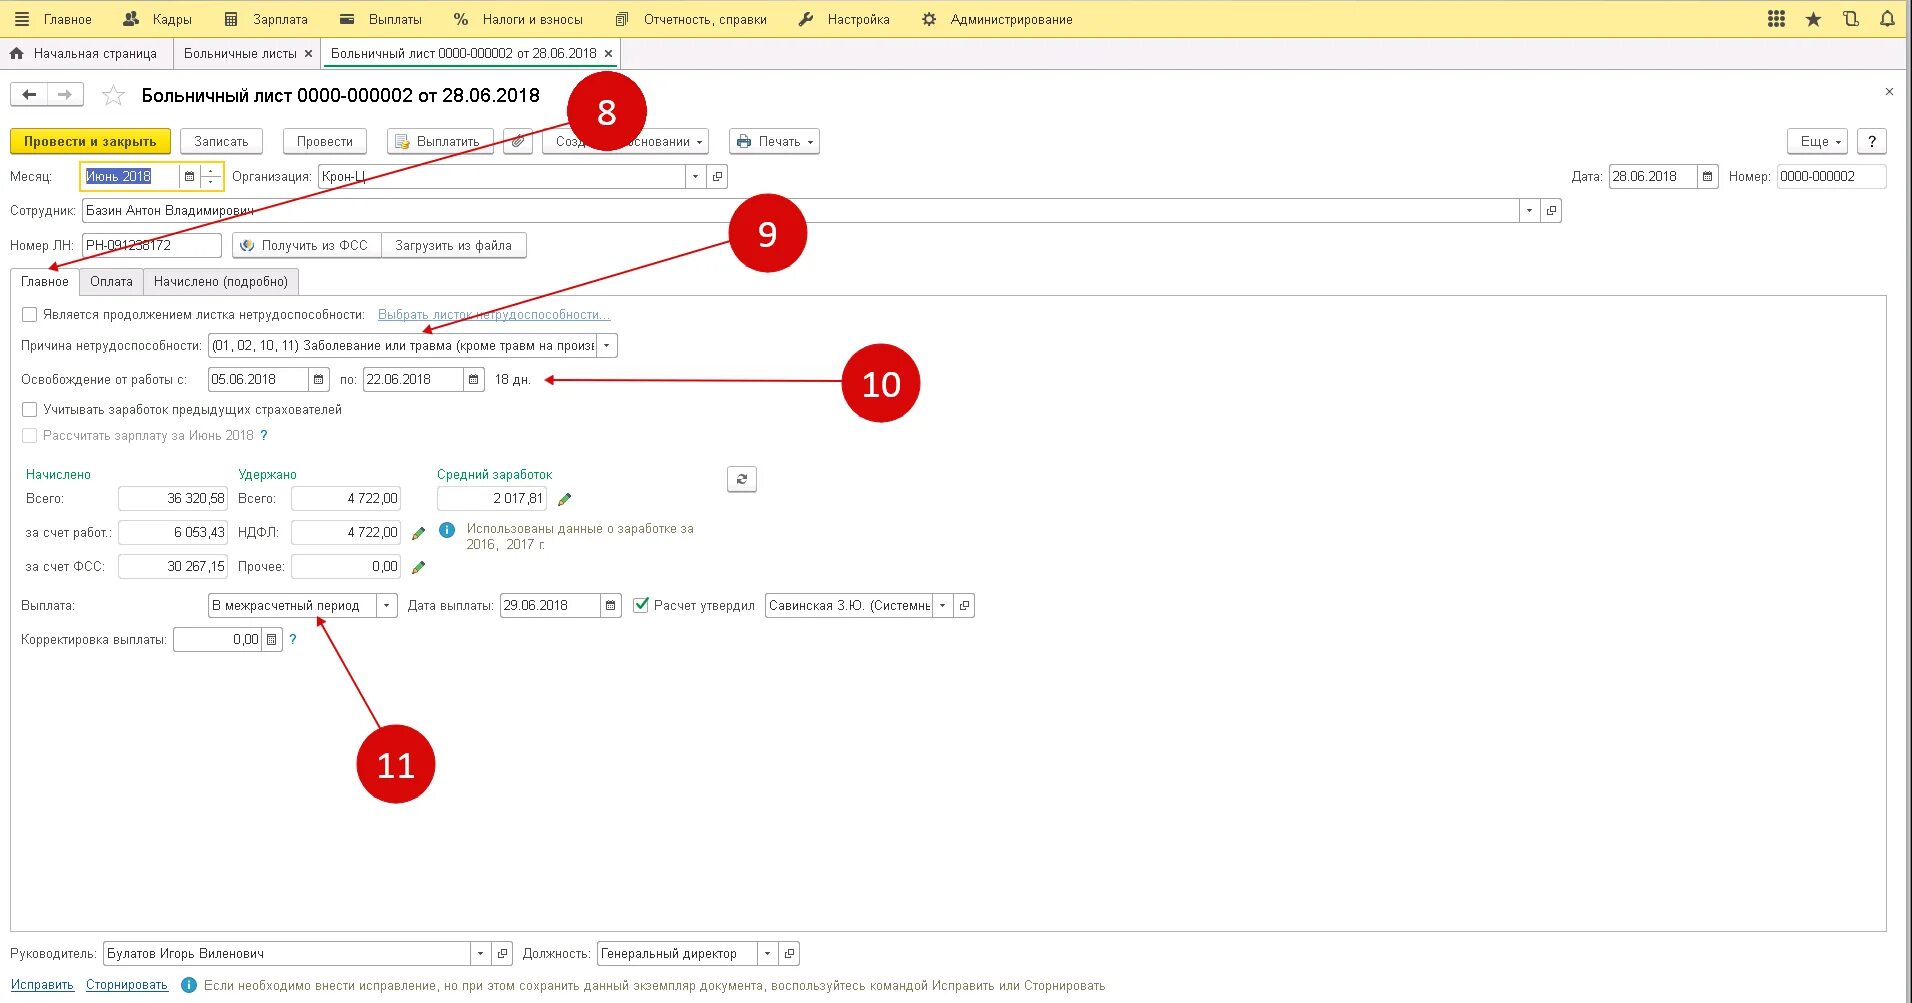1912x1003 pixels.
Task: Open notifications bell icon
Action: click(1887, 19)
